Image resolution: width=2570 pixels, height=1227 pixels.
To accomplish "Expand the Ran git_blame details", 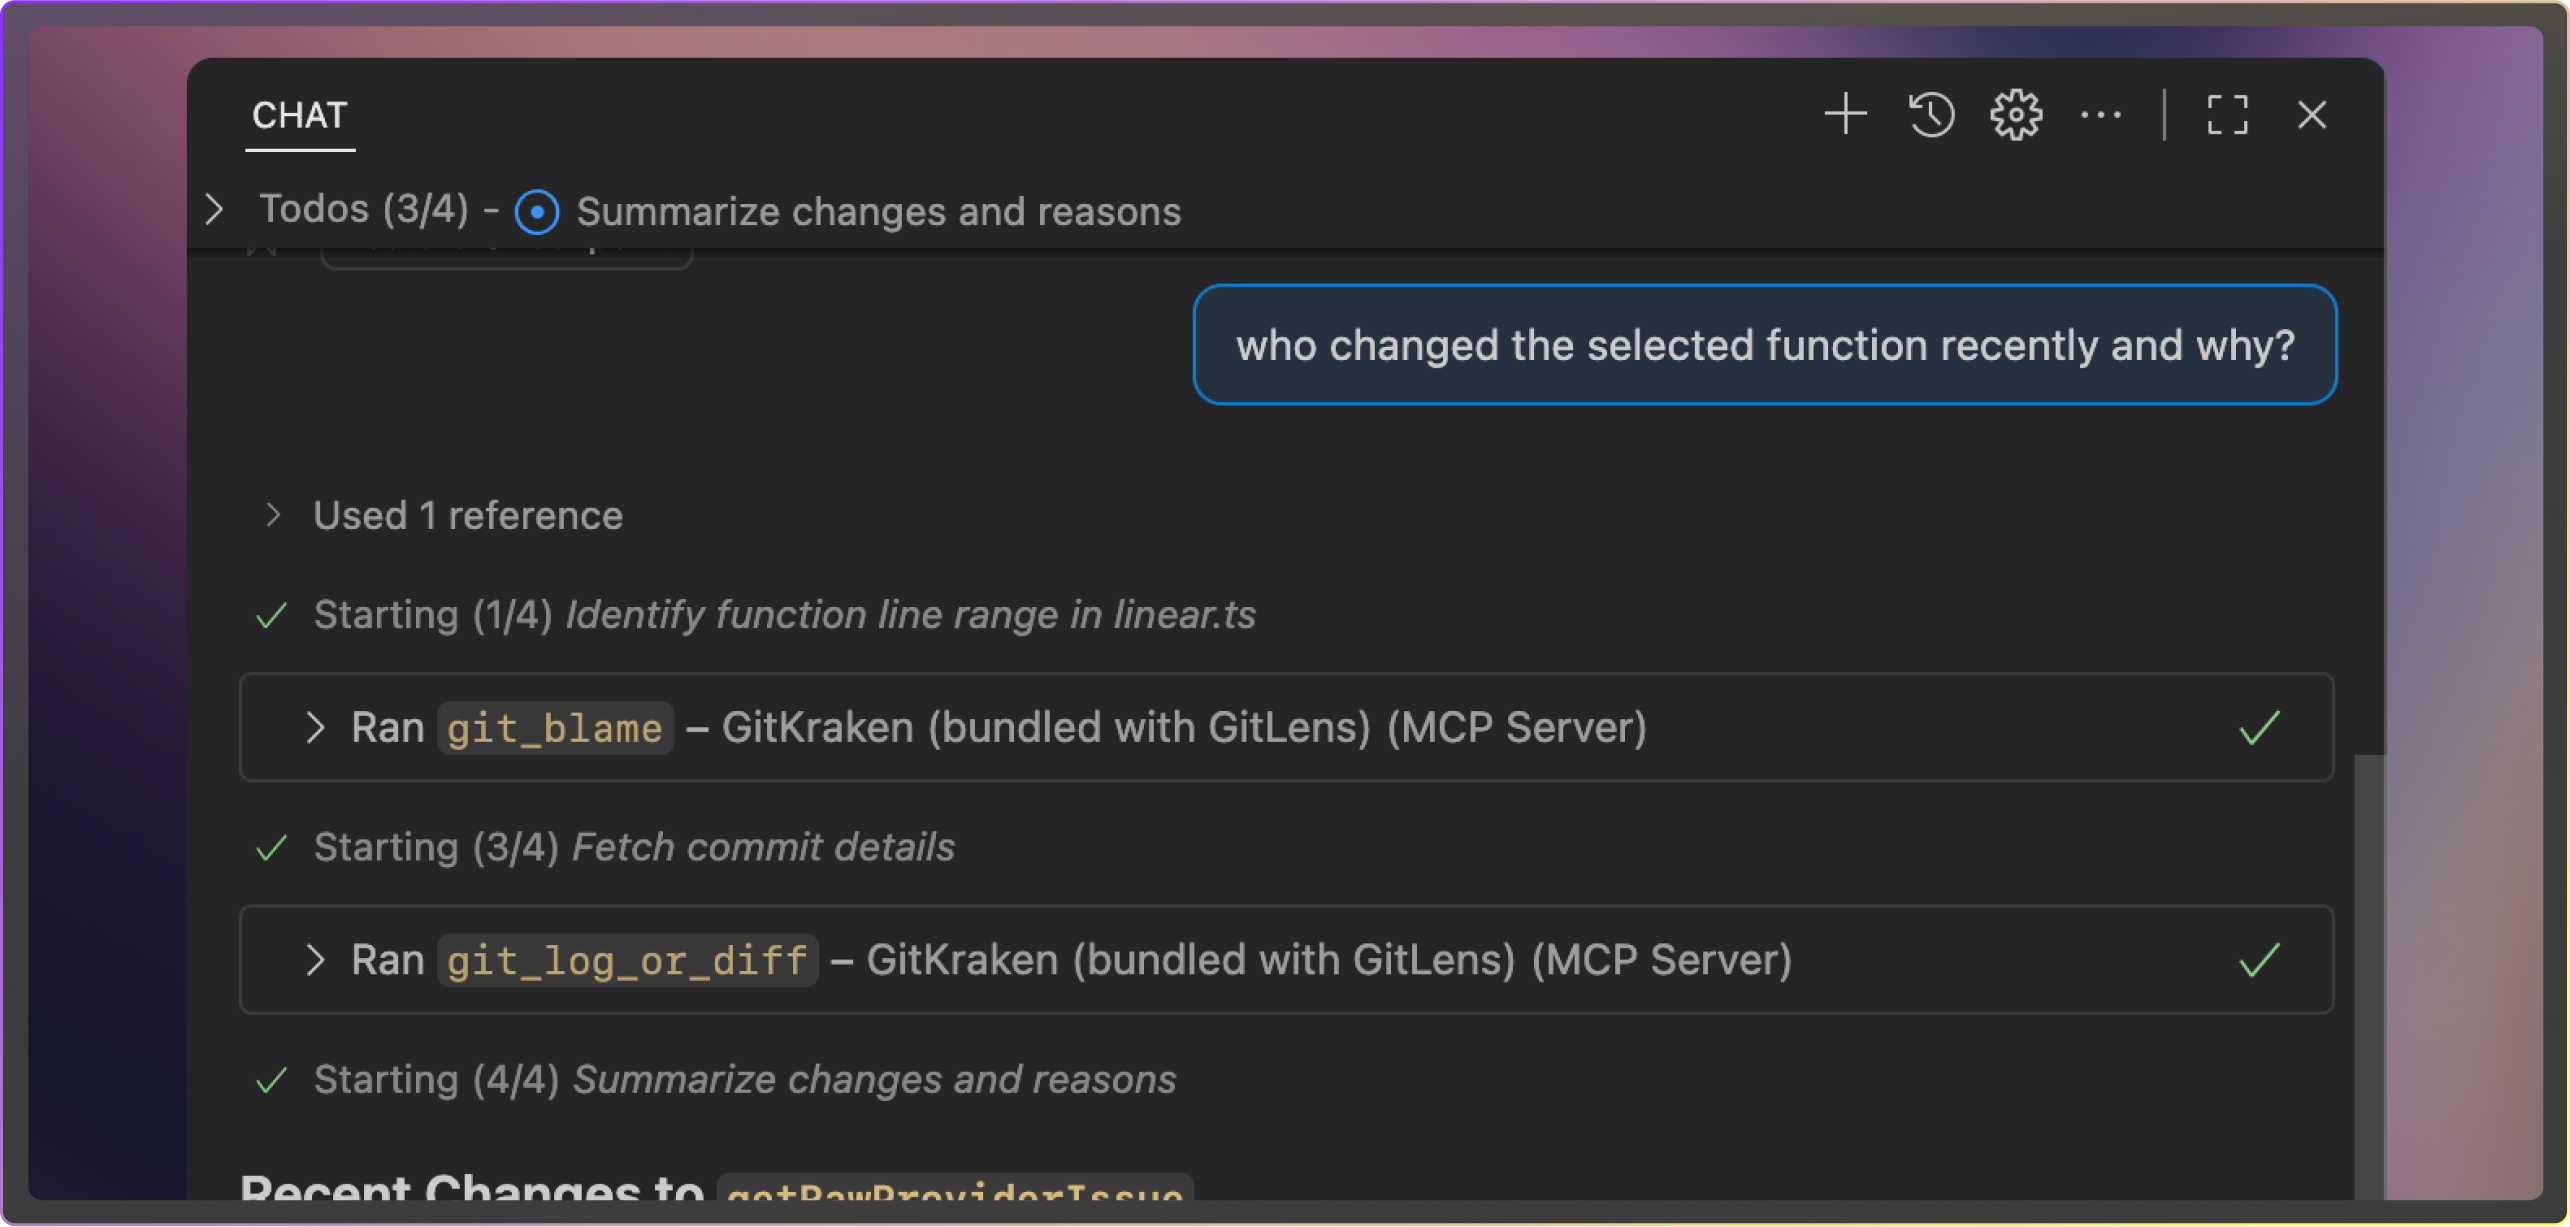I will coord(317,727).
